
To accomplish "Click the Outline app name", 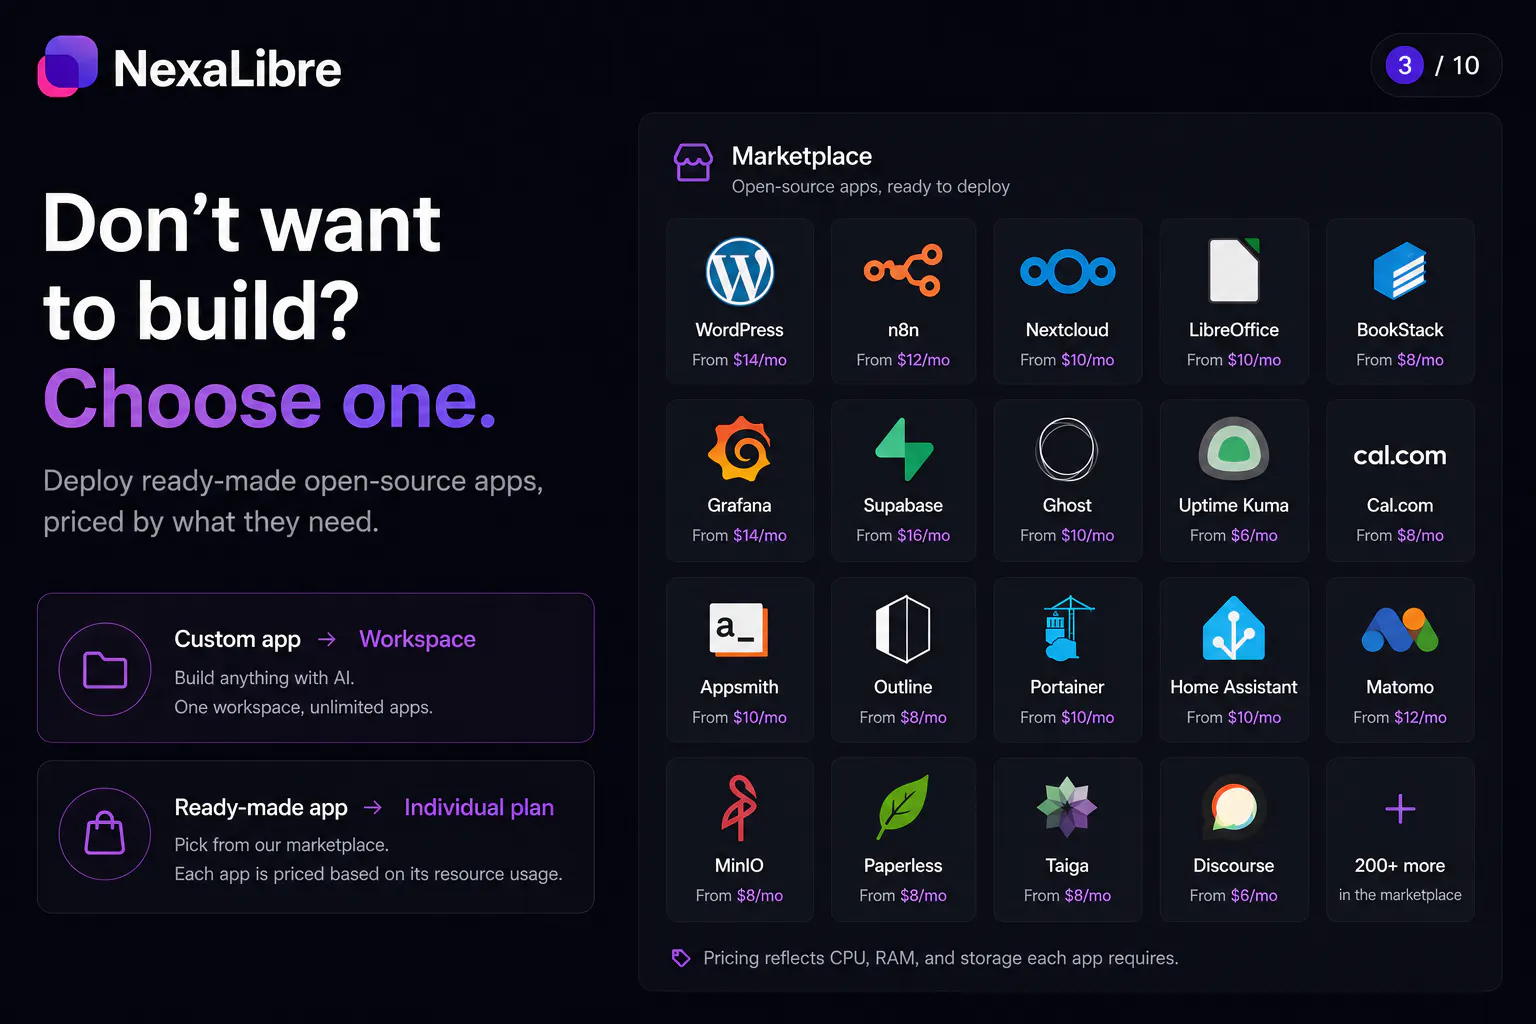I will tap(903, 687).
